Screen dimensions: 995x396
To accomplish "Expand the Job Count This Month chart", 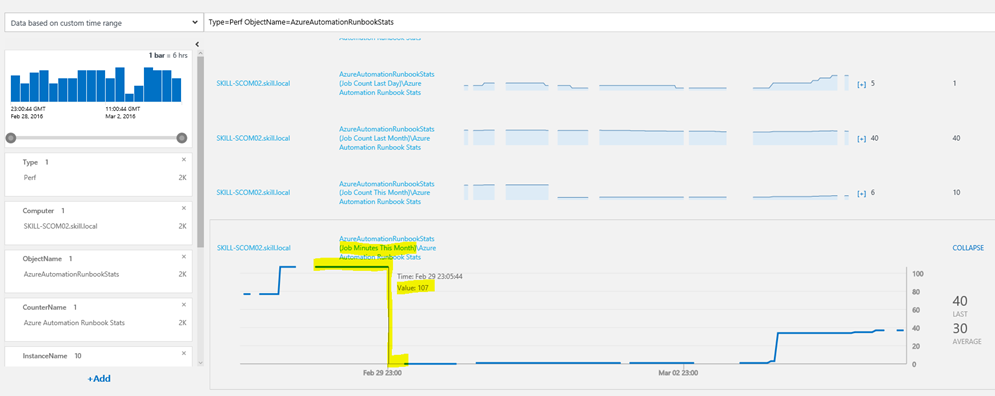I will (862, 193).
